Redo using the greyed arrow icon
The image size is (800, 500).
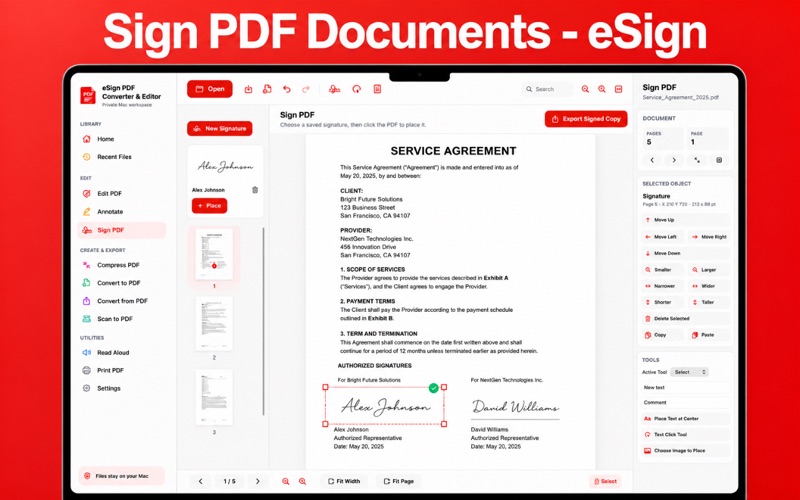click(306, 89)
